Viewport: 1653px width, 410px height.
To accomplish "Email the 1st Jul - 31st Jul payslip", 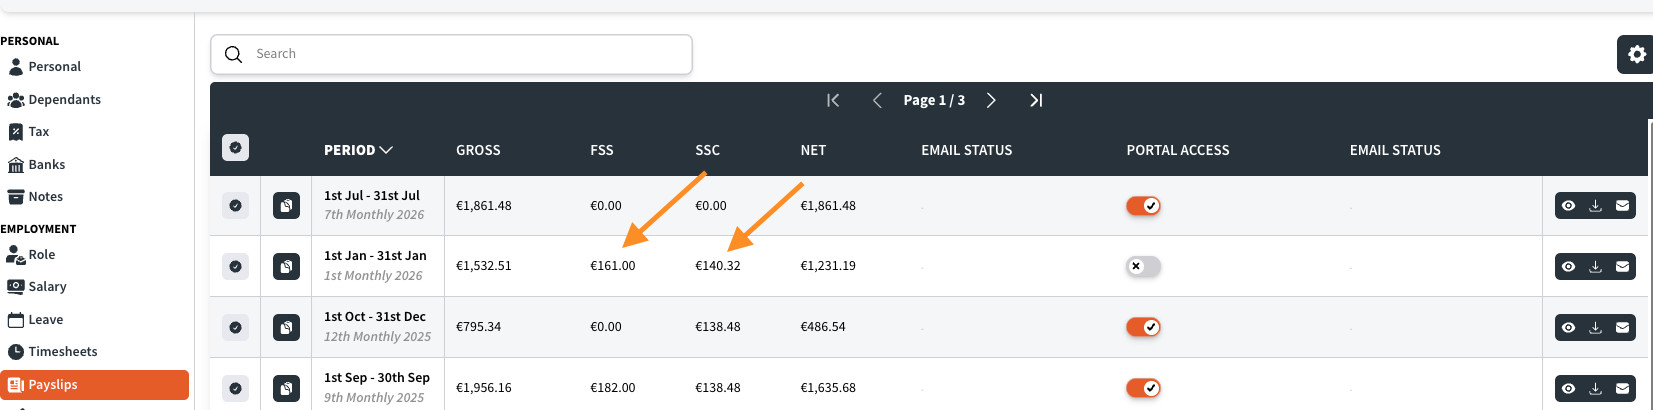I will click(1623, 206).
